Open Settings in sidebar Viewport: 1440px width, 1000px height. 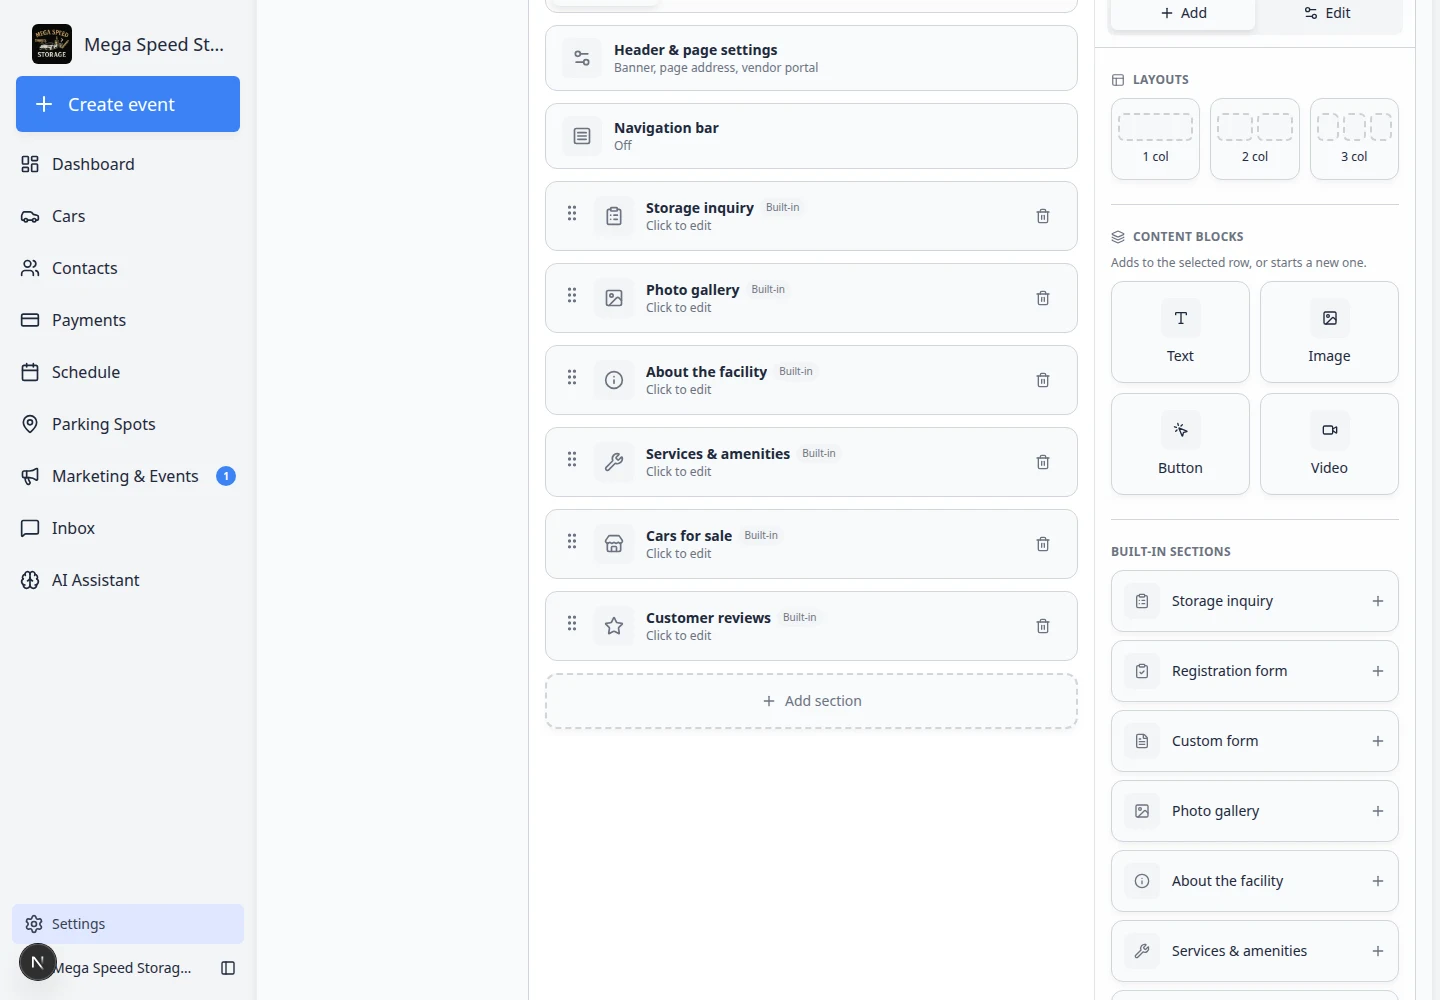128,924
